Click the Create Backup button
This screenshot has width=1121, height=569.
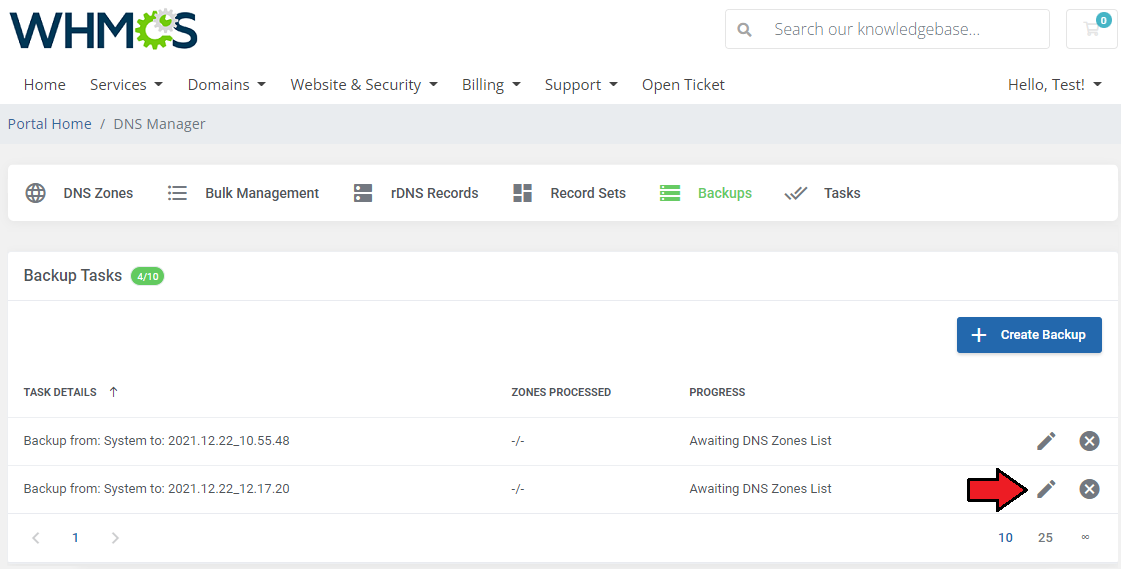coord(1029,335)
